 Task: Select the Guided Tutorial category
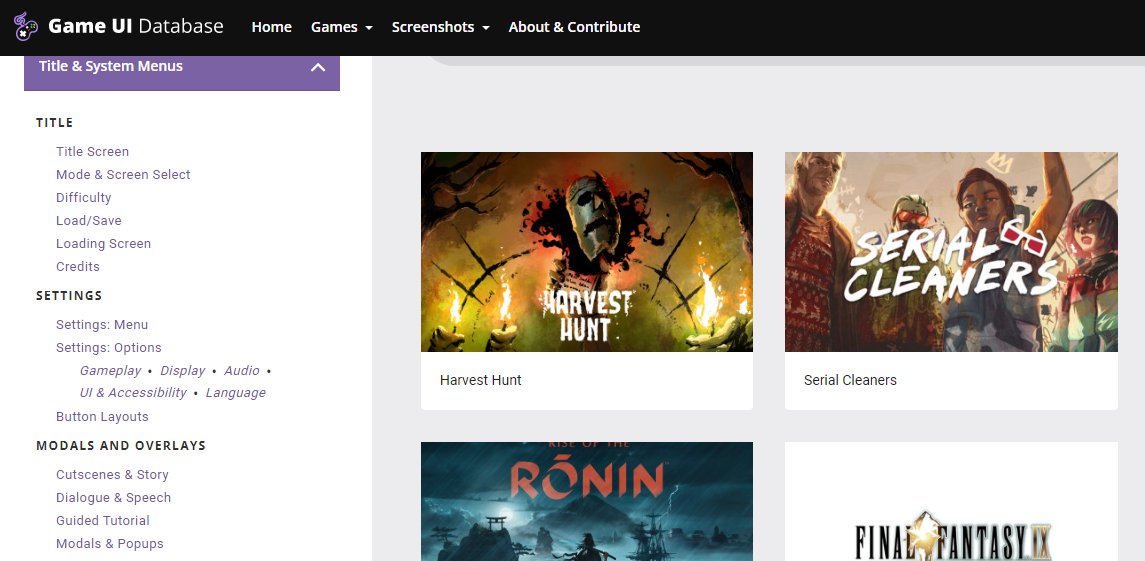point(102,521)
